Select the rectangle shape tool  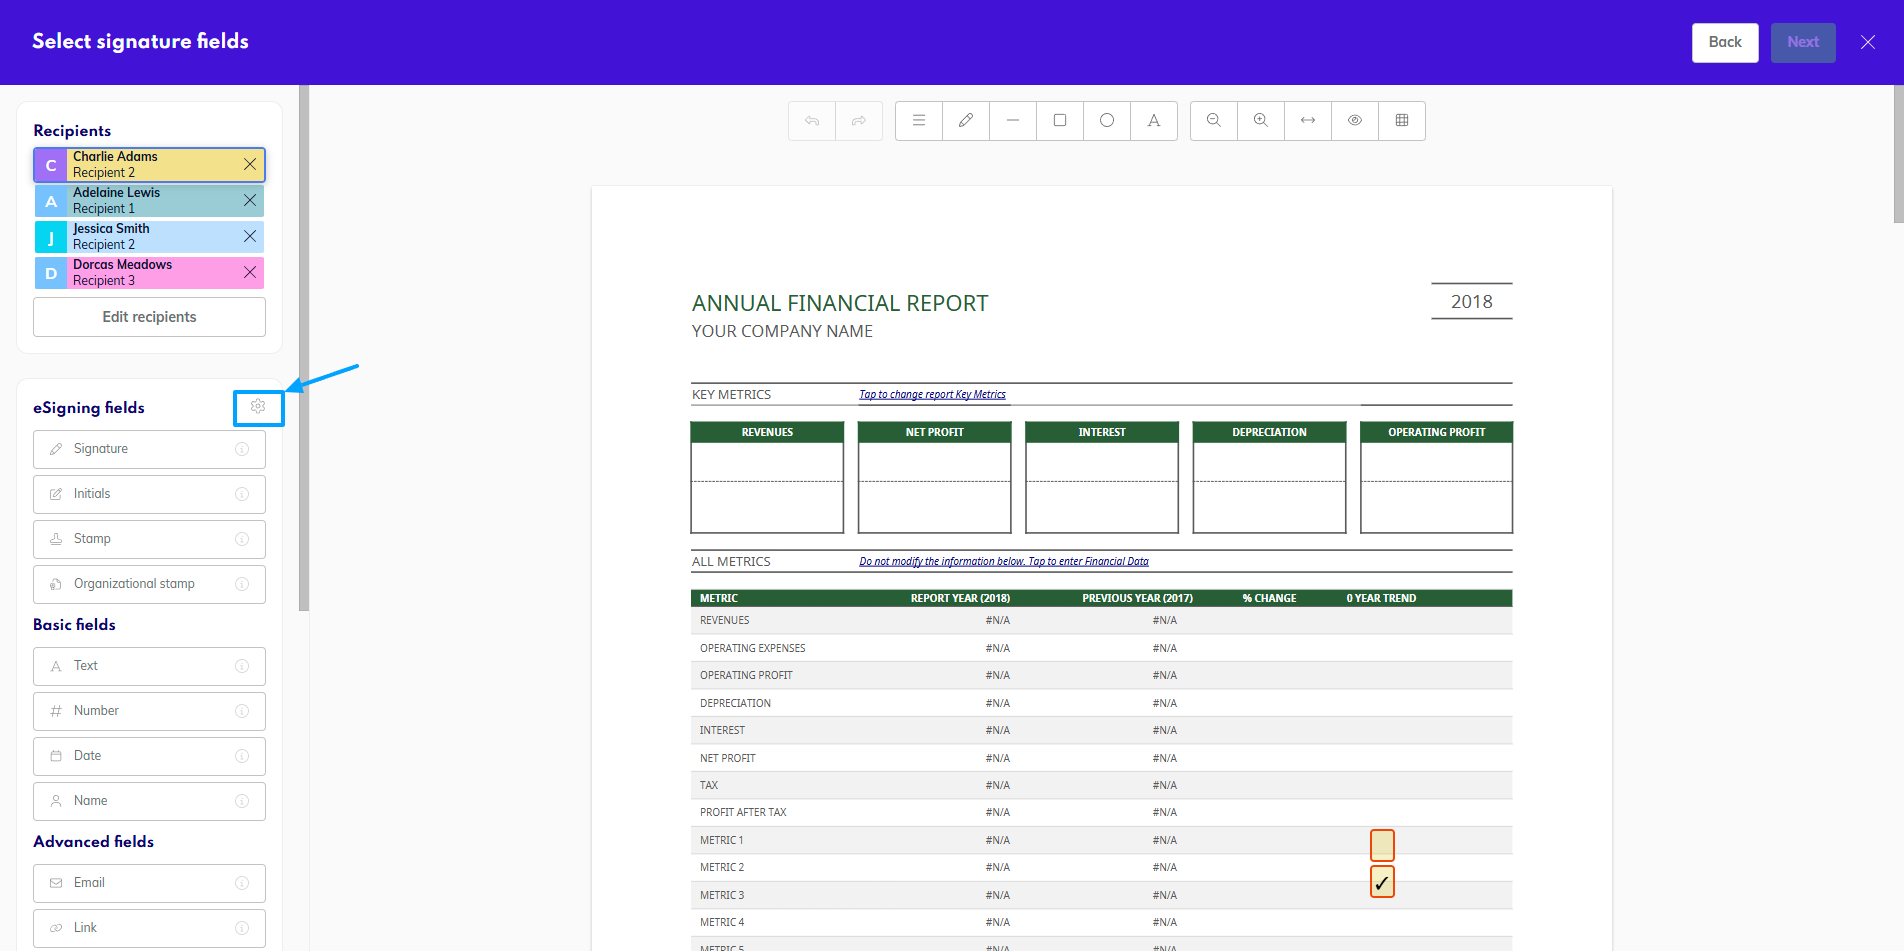pyautogui.click(x=1060, y=121)
